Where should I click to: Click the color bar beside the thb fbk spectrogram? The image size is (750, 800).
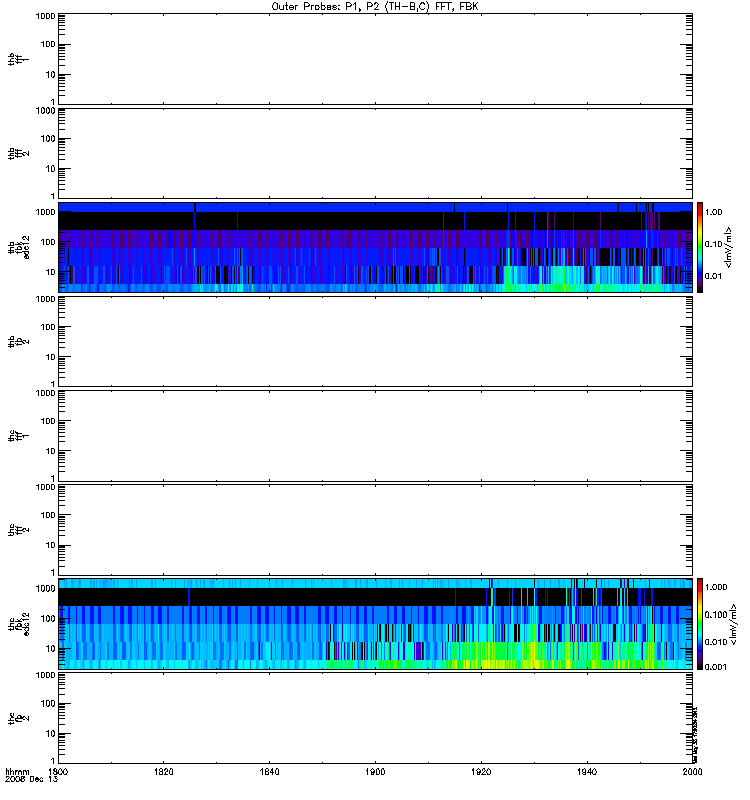click(x=700, y=247)
